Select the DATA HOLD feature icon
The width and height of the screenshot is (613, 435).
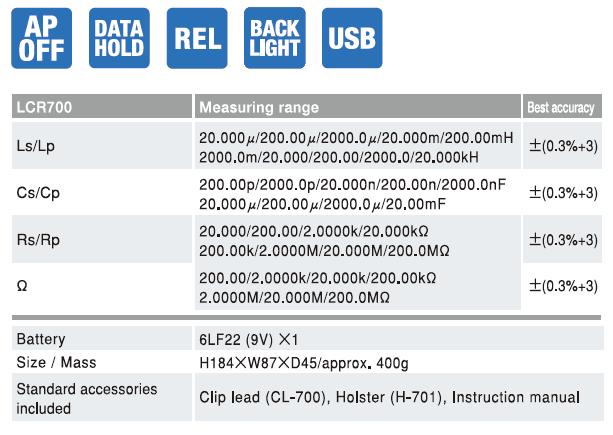point(119,38)
